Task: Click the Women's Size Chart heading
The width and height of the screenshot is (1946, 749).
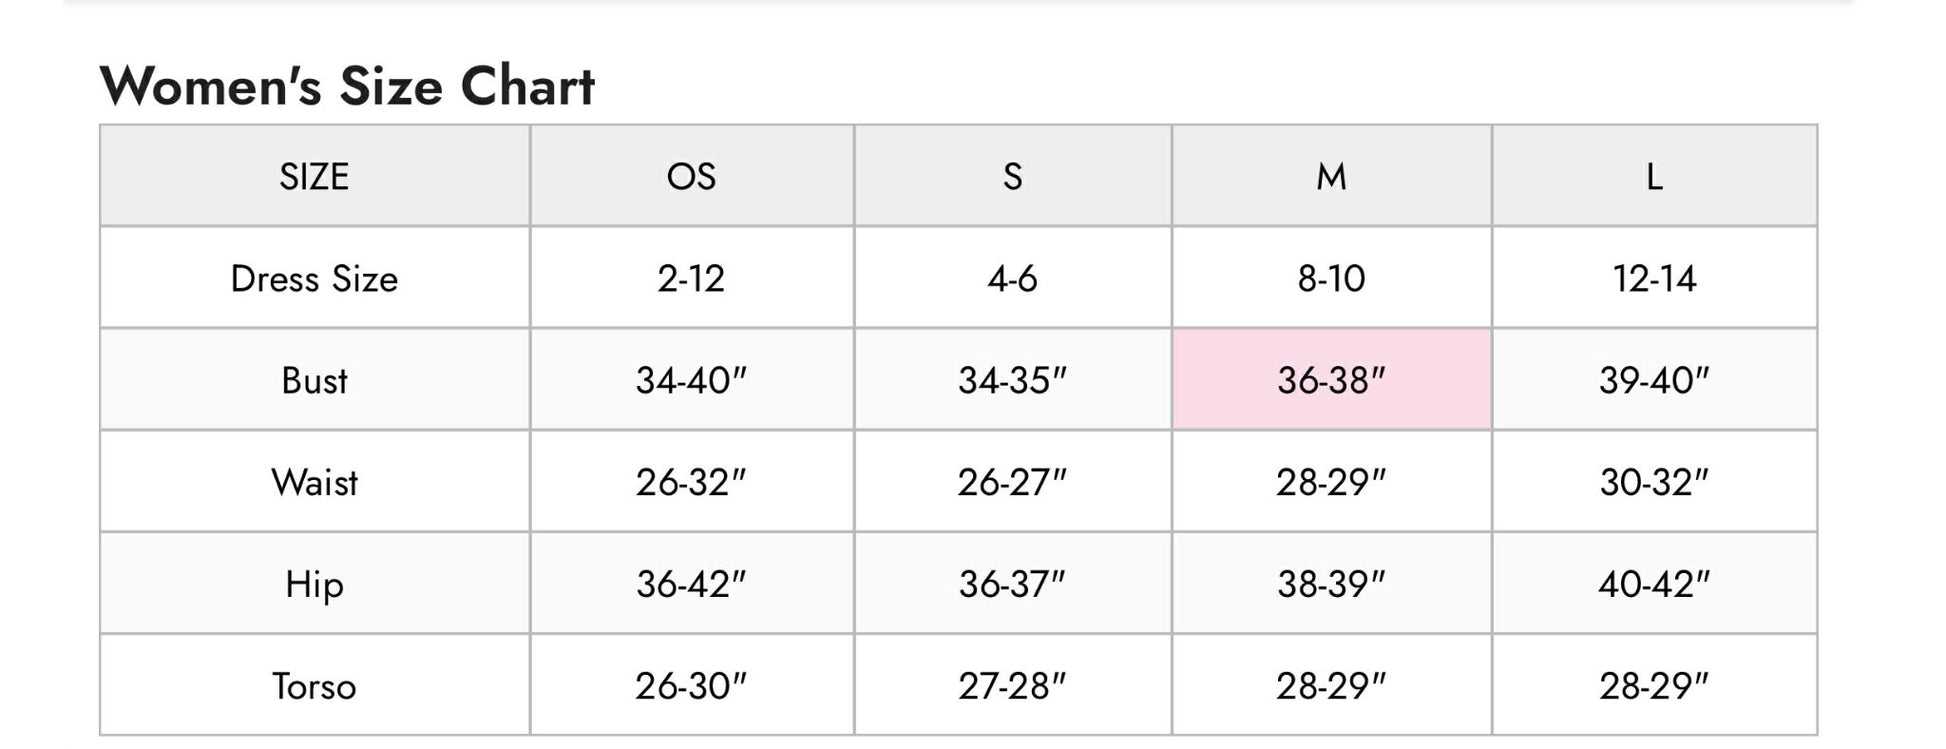Action: click(347, 86)
